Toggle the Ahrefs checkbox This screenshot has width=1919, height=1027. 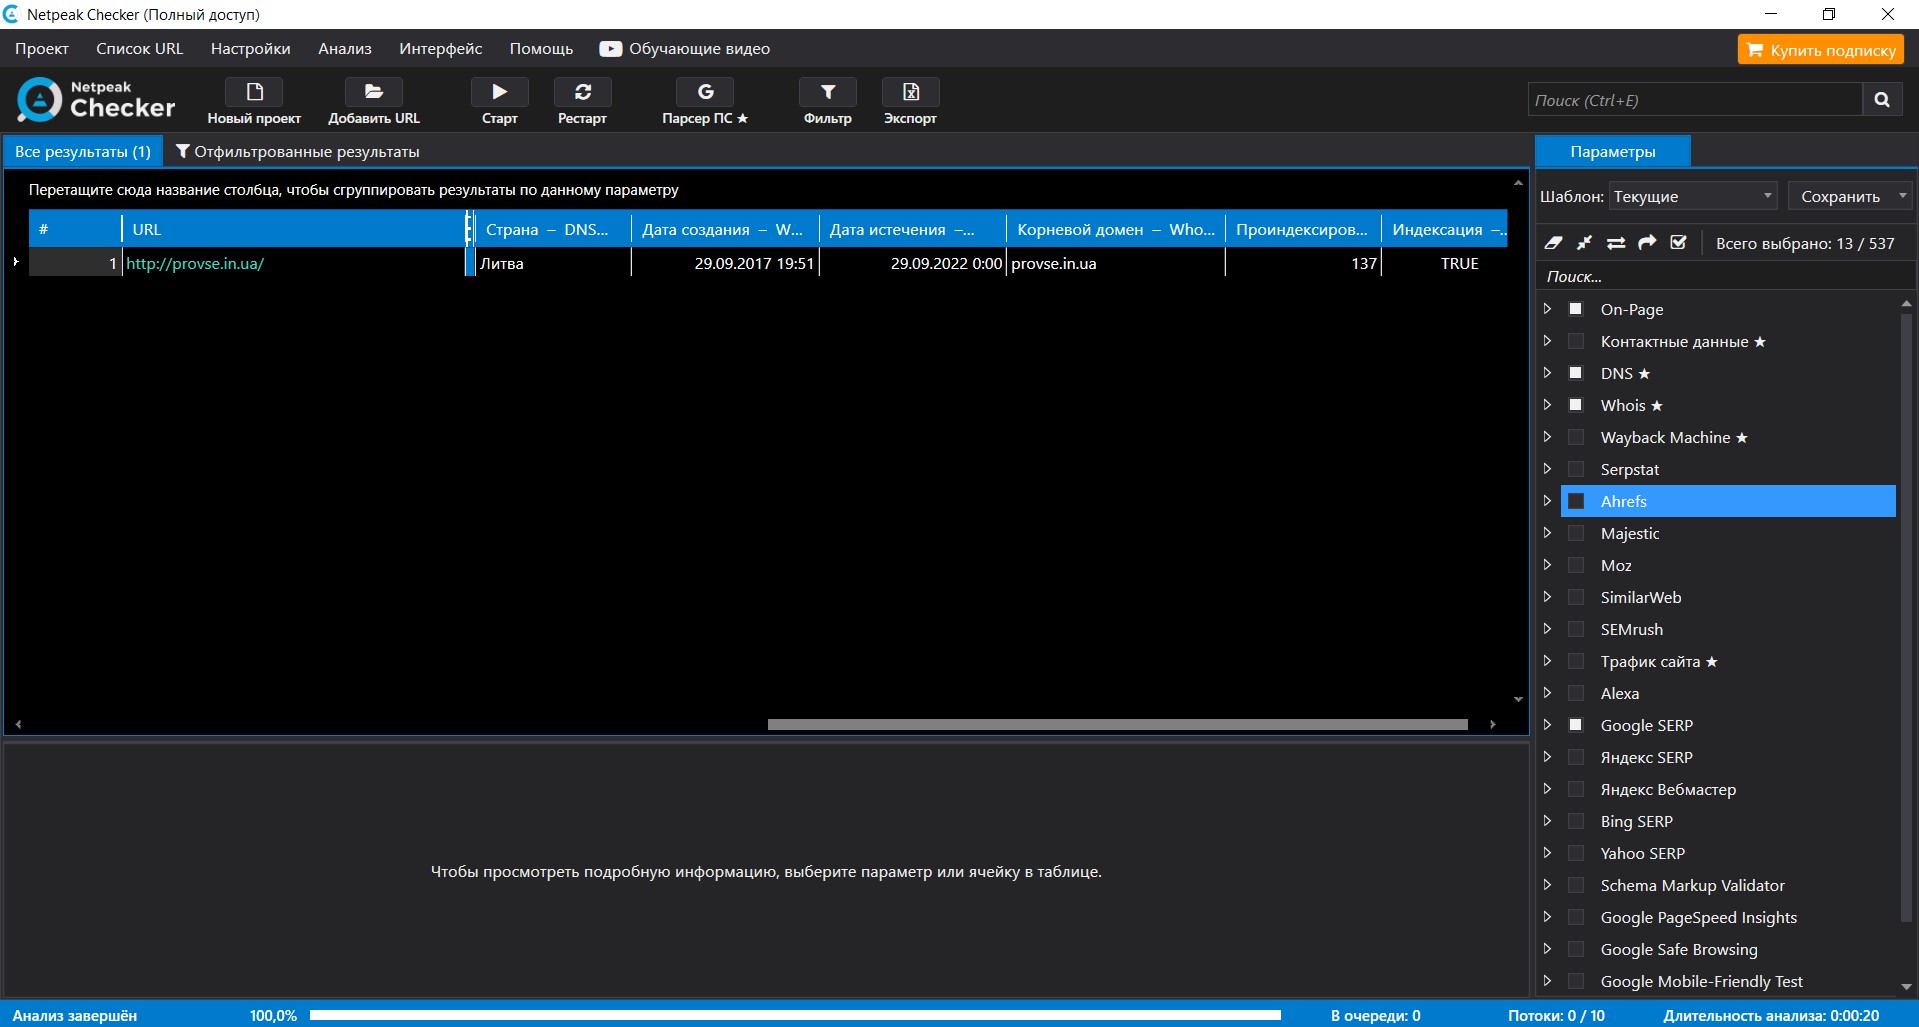point(1576,501)
